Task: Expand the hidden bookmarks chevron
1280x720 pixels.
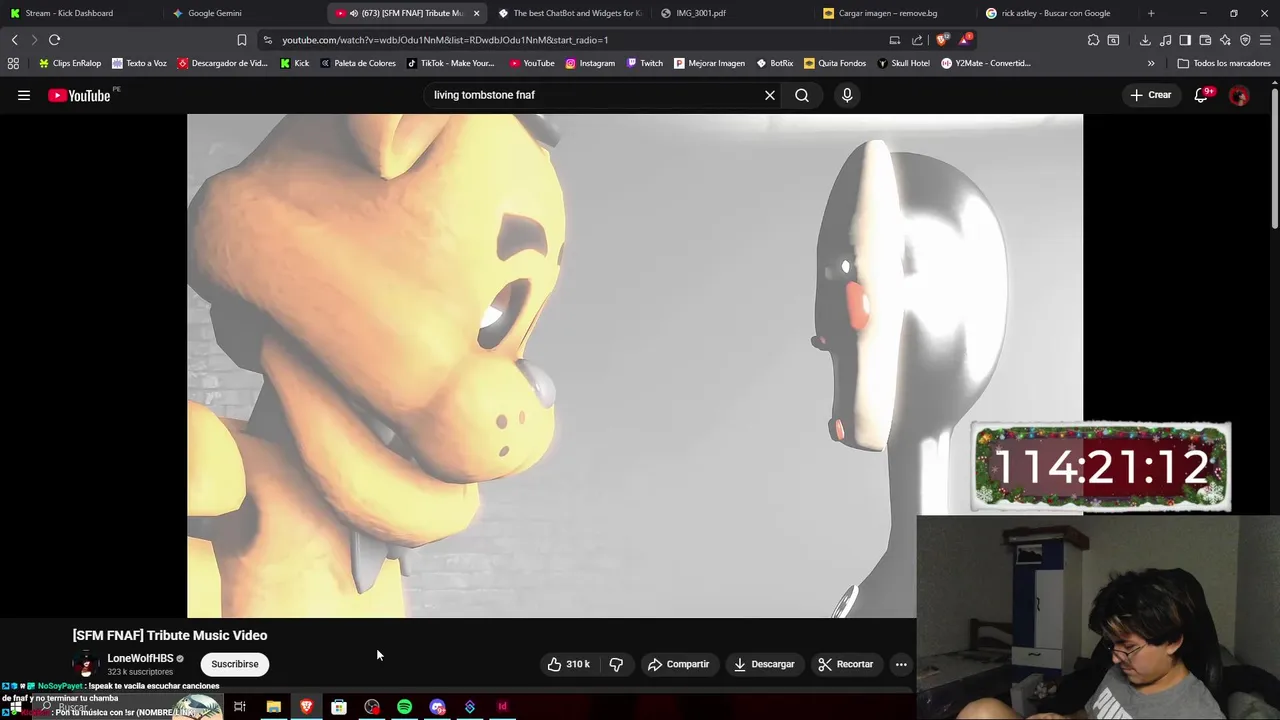Action: point(1151,63)
